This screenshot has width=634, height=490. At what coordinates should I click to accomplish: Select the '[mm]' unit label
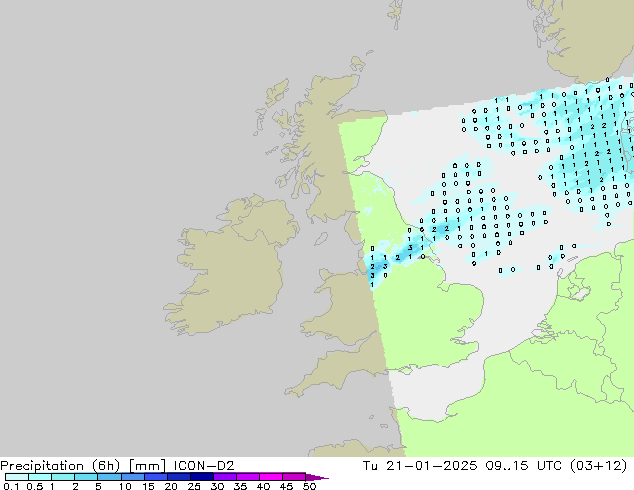coord(148,466)
